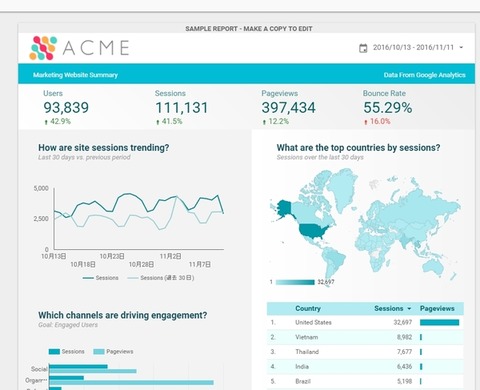
Task: Click the 6,436 sessions value
Action: click(x=404, y=366)
